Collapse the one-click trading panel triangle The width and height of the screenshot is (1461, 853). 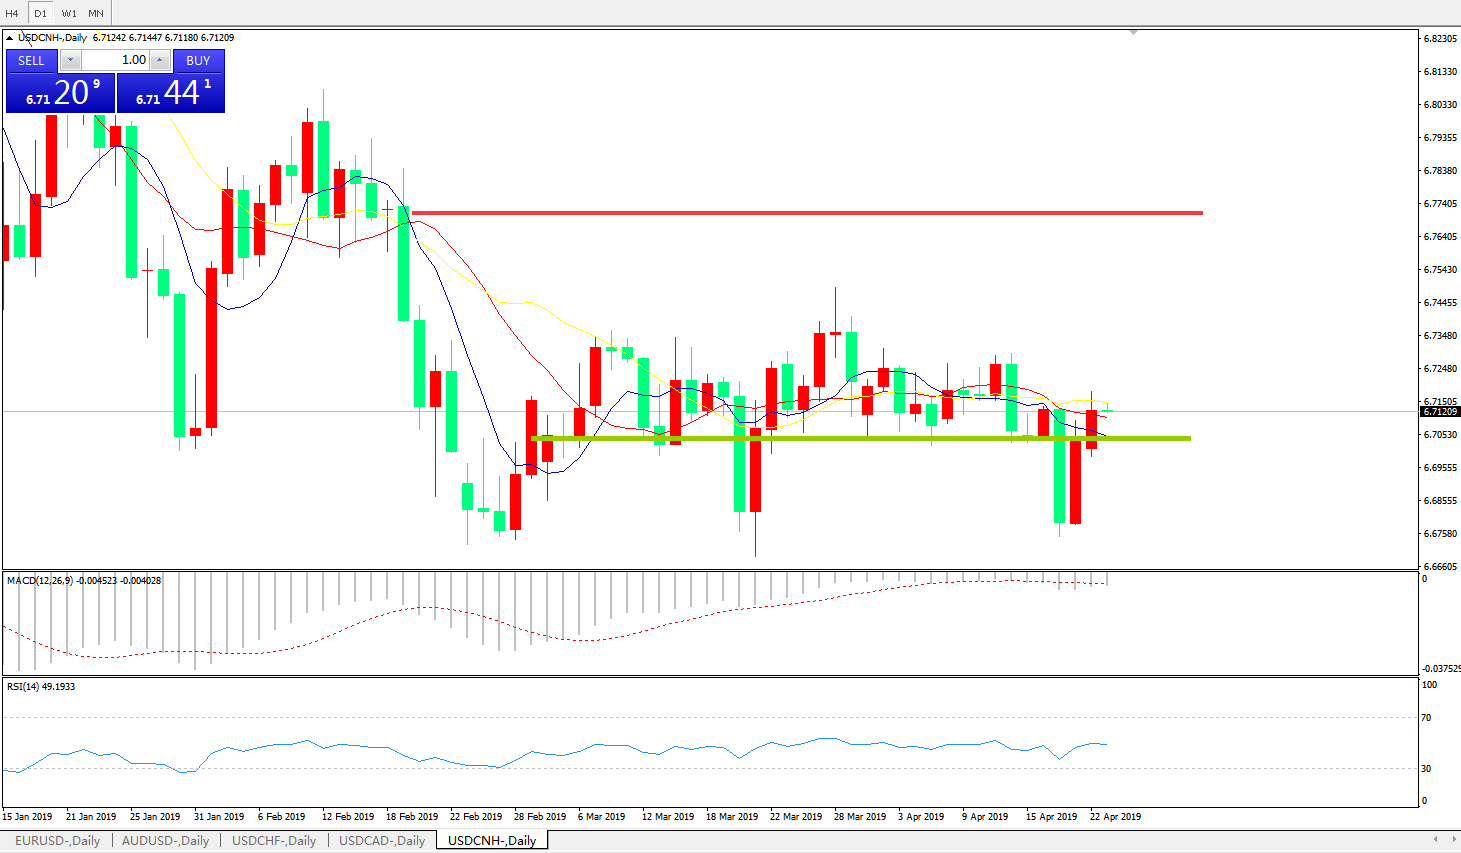(10, 38)
